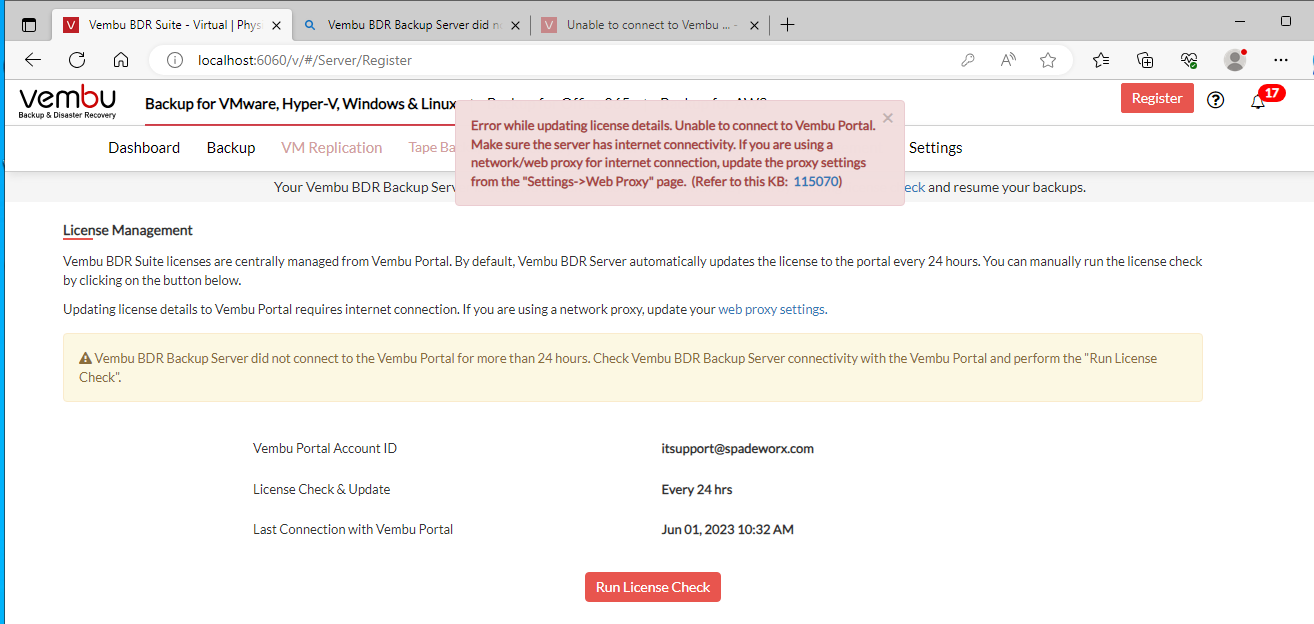The image size is (1314, 624).
Task: Open the notifications bell with 17 alerts
Action: coord(1258,101)
